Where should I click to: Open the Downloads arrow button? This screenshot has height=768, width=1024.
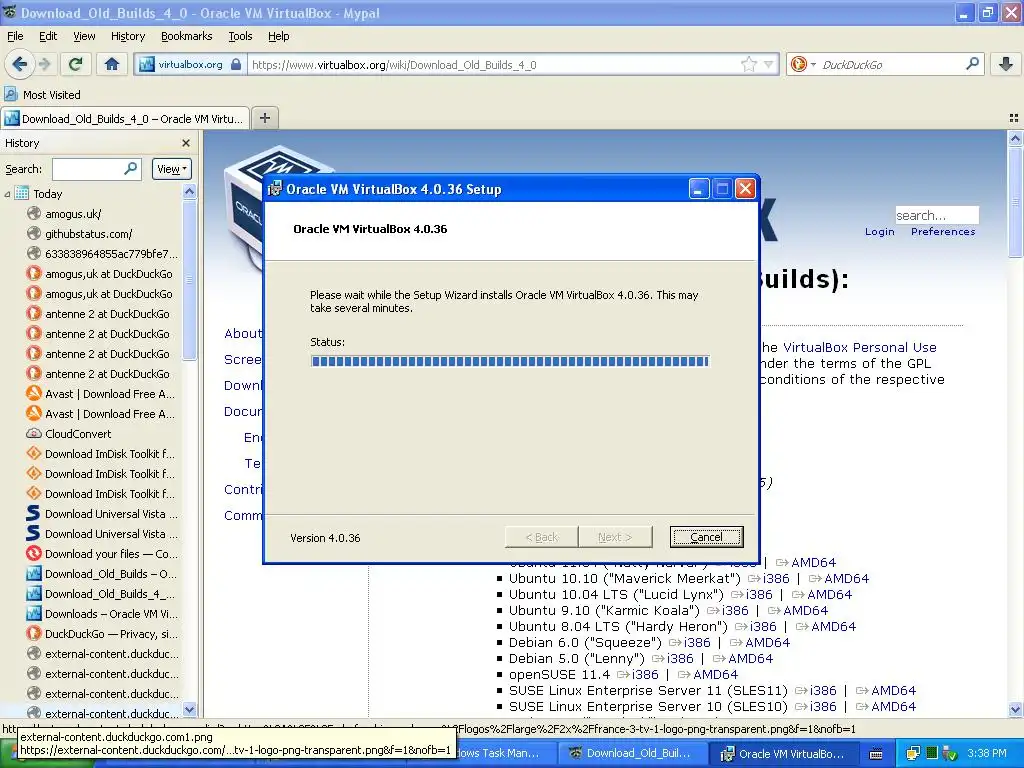click(x=1006, y=64)
